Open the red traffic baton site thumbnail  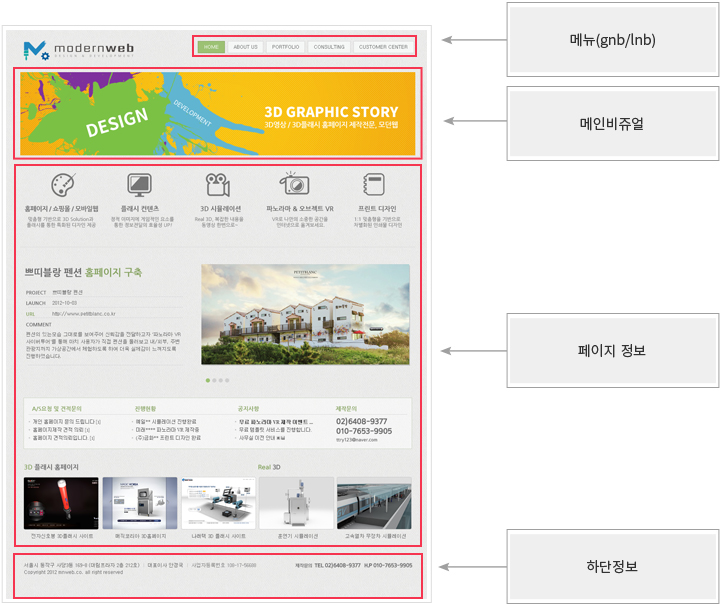[x=61, y=502]
